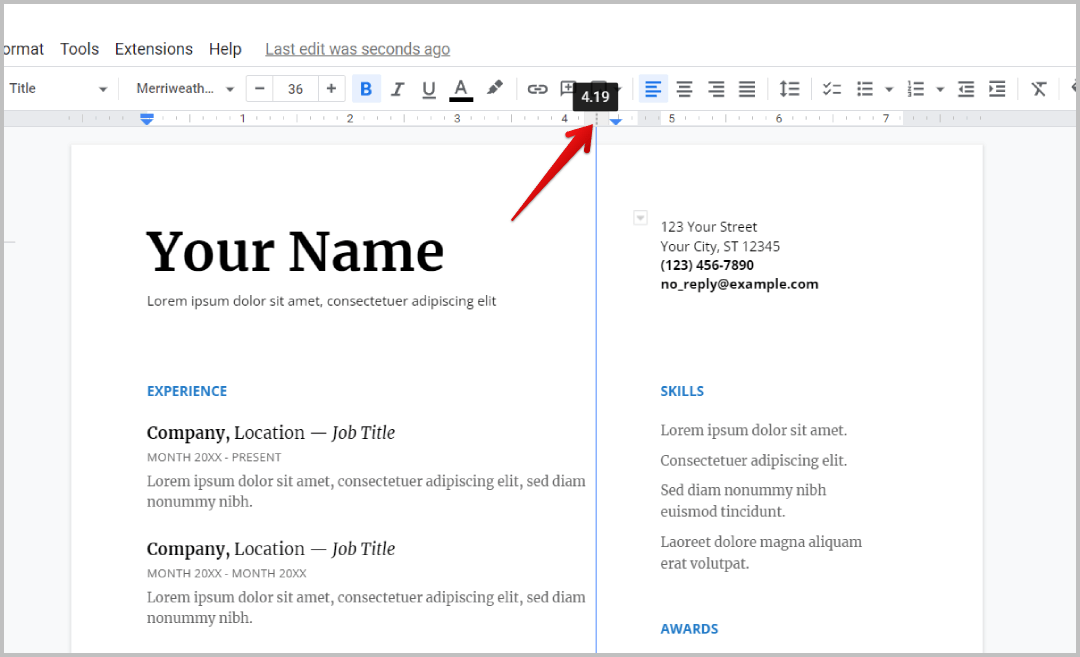Increase the indent
Image resolution: width=1080 pixels, height=657 pixels.
pyautogui.click(x=997, y=89)
